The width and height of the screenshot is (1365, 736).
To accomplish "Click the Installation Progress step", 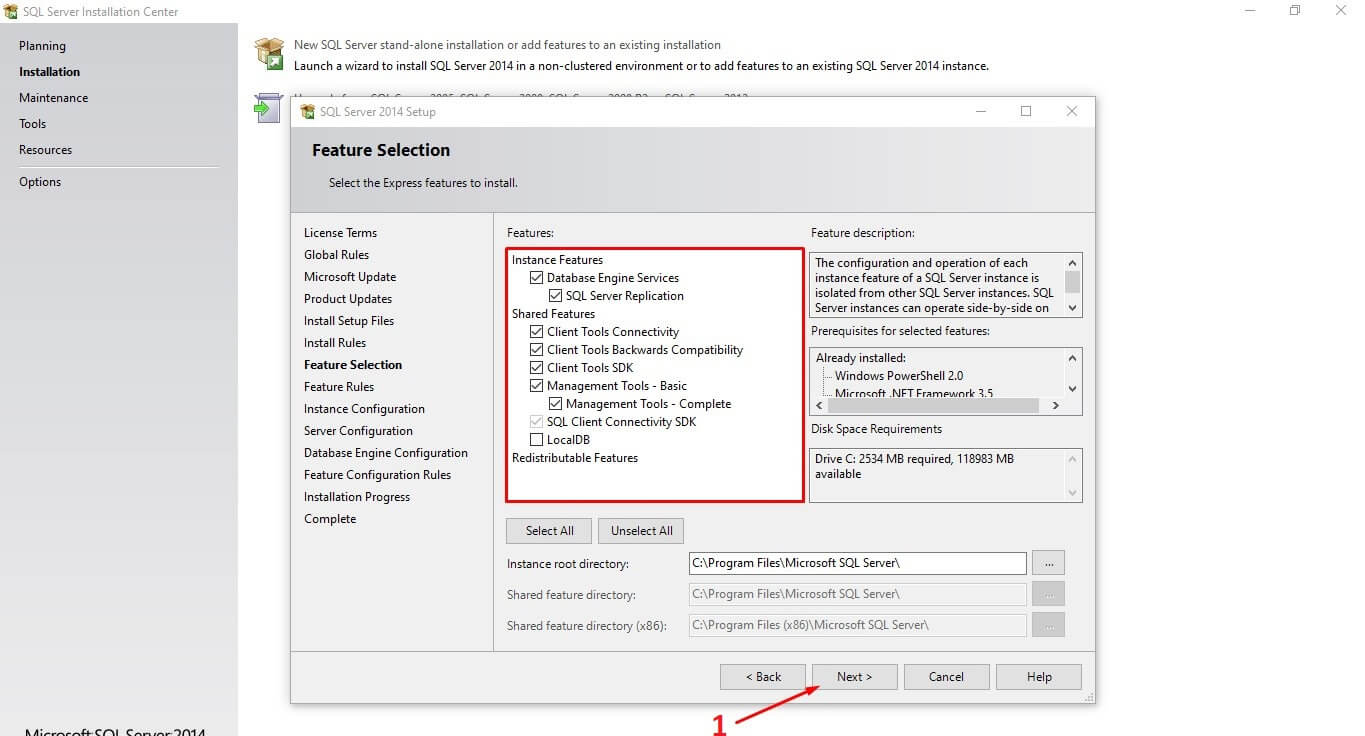I will point(357,497).
